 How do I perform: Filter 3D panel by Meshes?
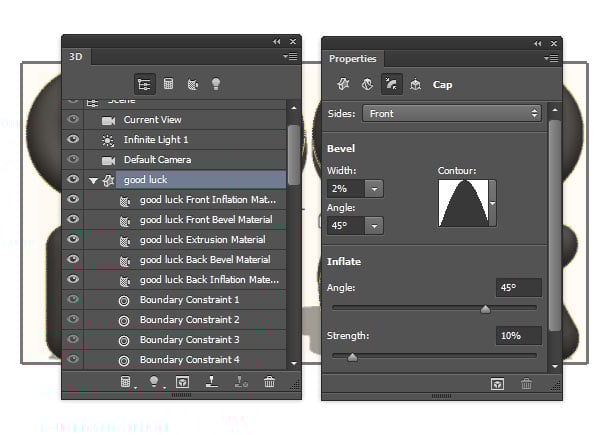[168, 83]
